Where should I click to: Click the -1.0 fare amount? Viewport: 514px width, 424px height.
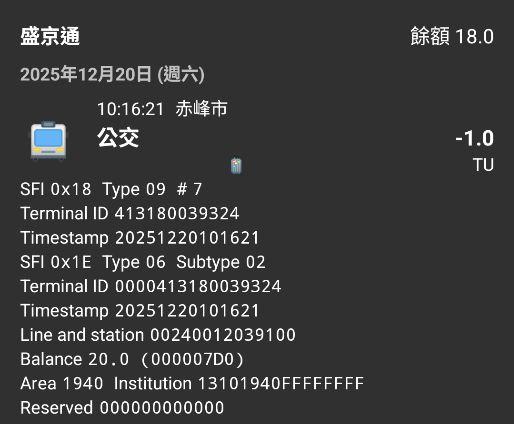[x=474, y=138]
